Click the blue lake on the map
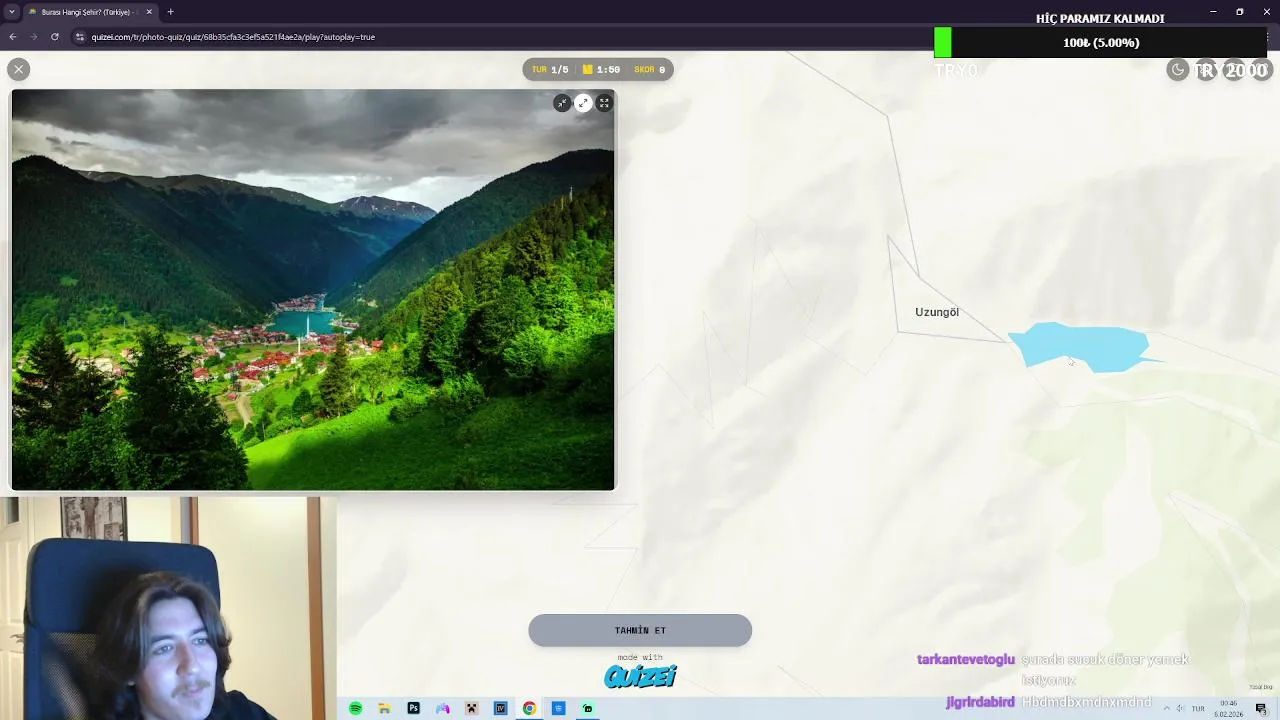1280x720 pixels. coord(1082,346)
